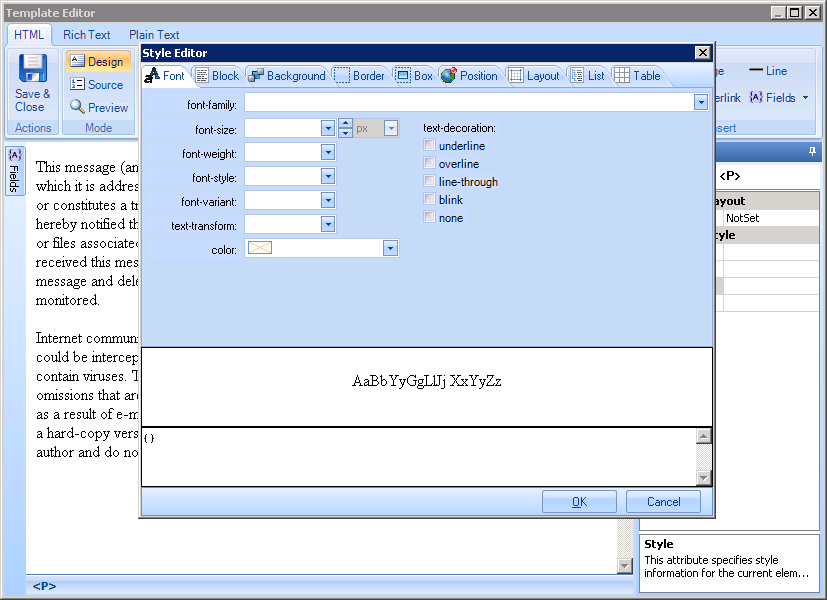Click the font preview sample text

[x=427, y=381]
